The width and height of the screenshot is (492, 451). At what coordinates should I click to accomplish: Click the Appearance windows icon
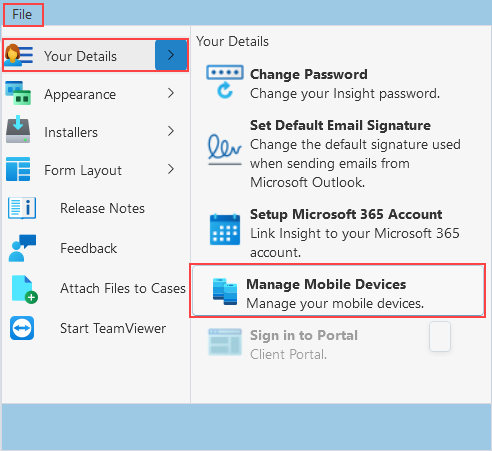pos(18,93)
